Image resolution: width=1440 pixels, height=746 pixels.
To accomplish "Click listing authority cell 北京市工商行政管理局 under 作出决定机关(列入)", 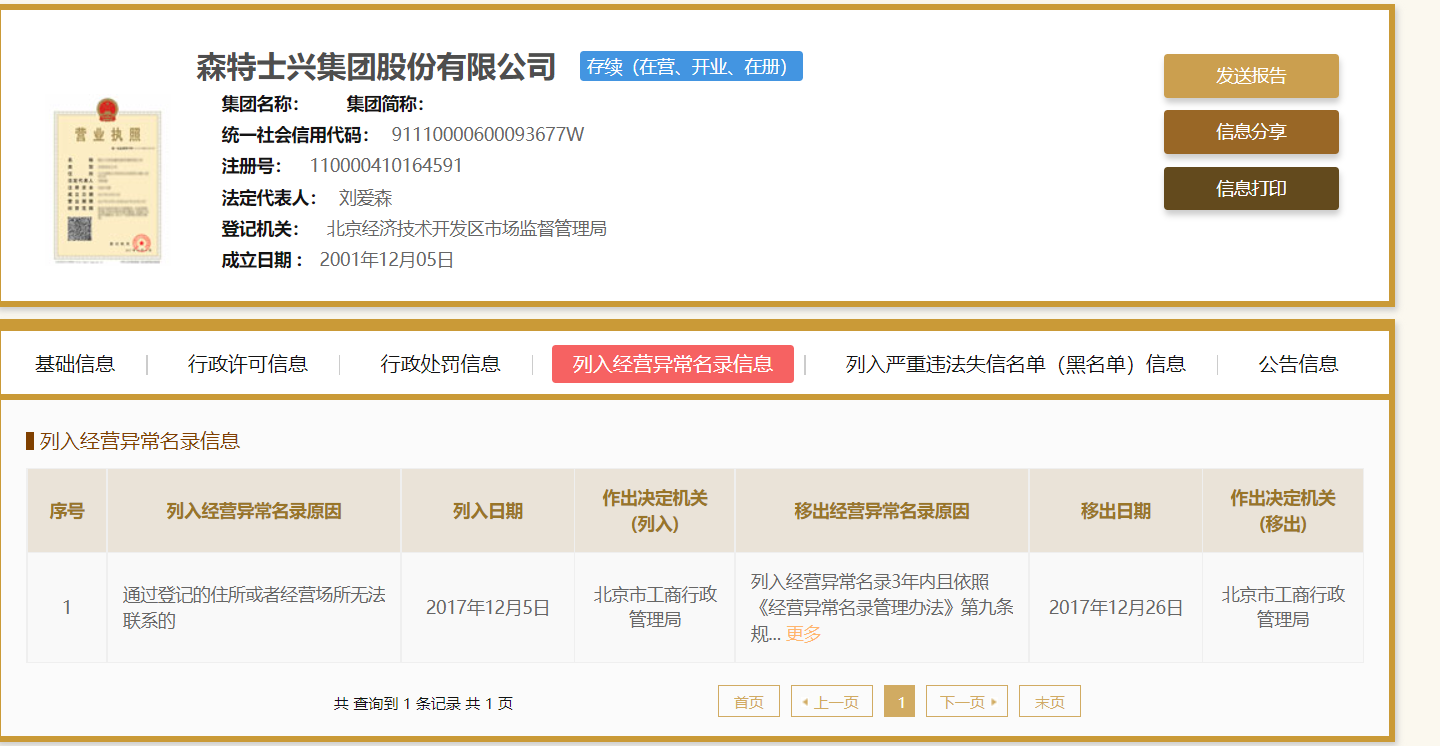I will pos(655,607).
